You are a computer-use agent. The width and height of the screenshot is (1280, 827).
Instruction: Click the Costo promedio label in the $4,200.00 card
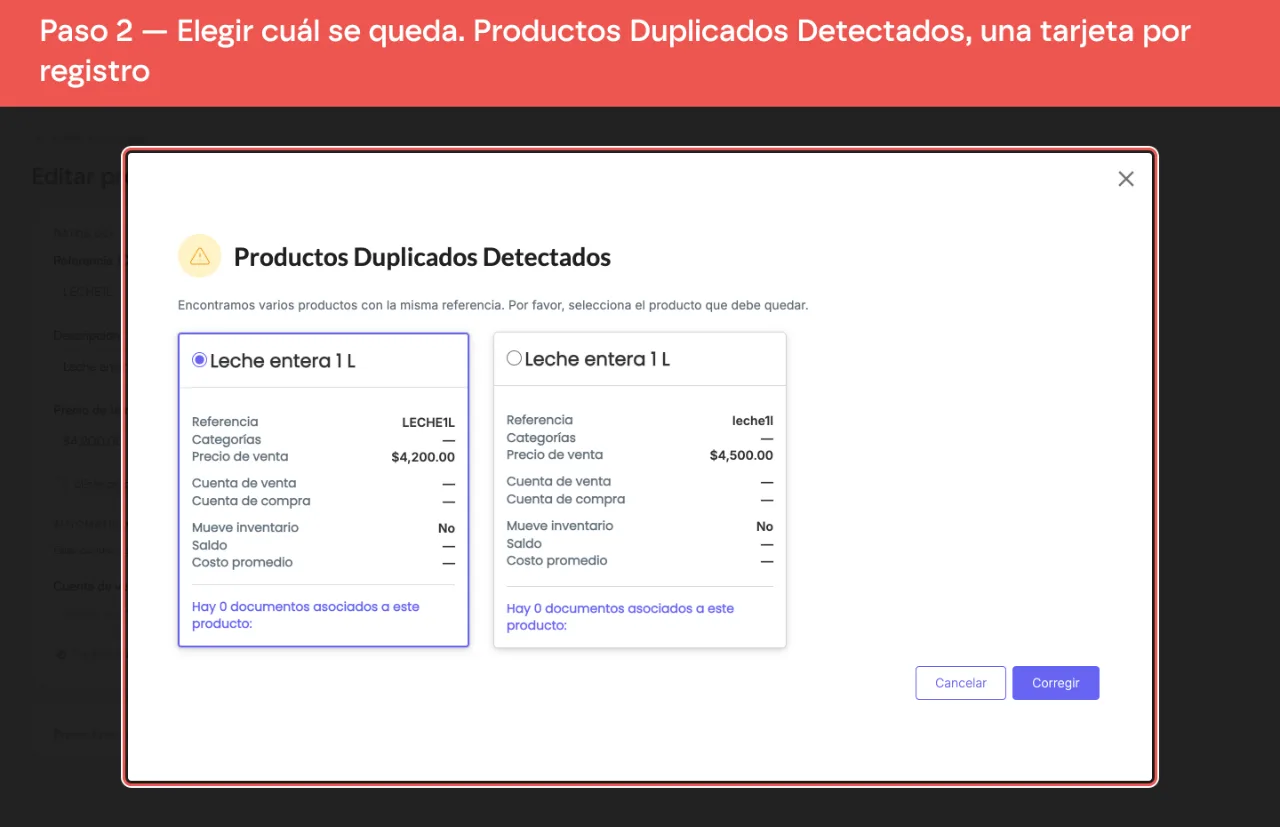[x=242, y=563]
